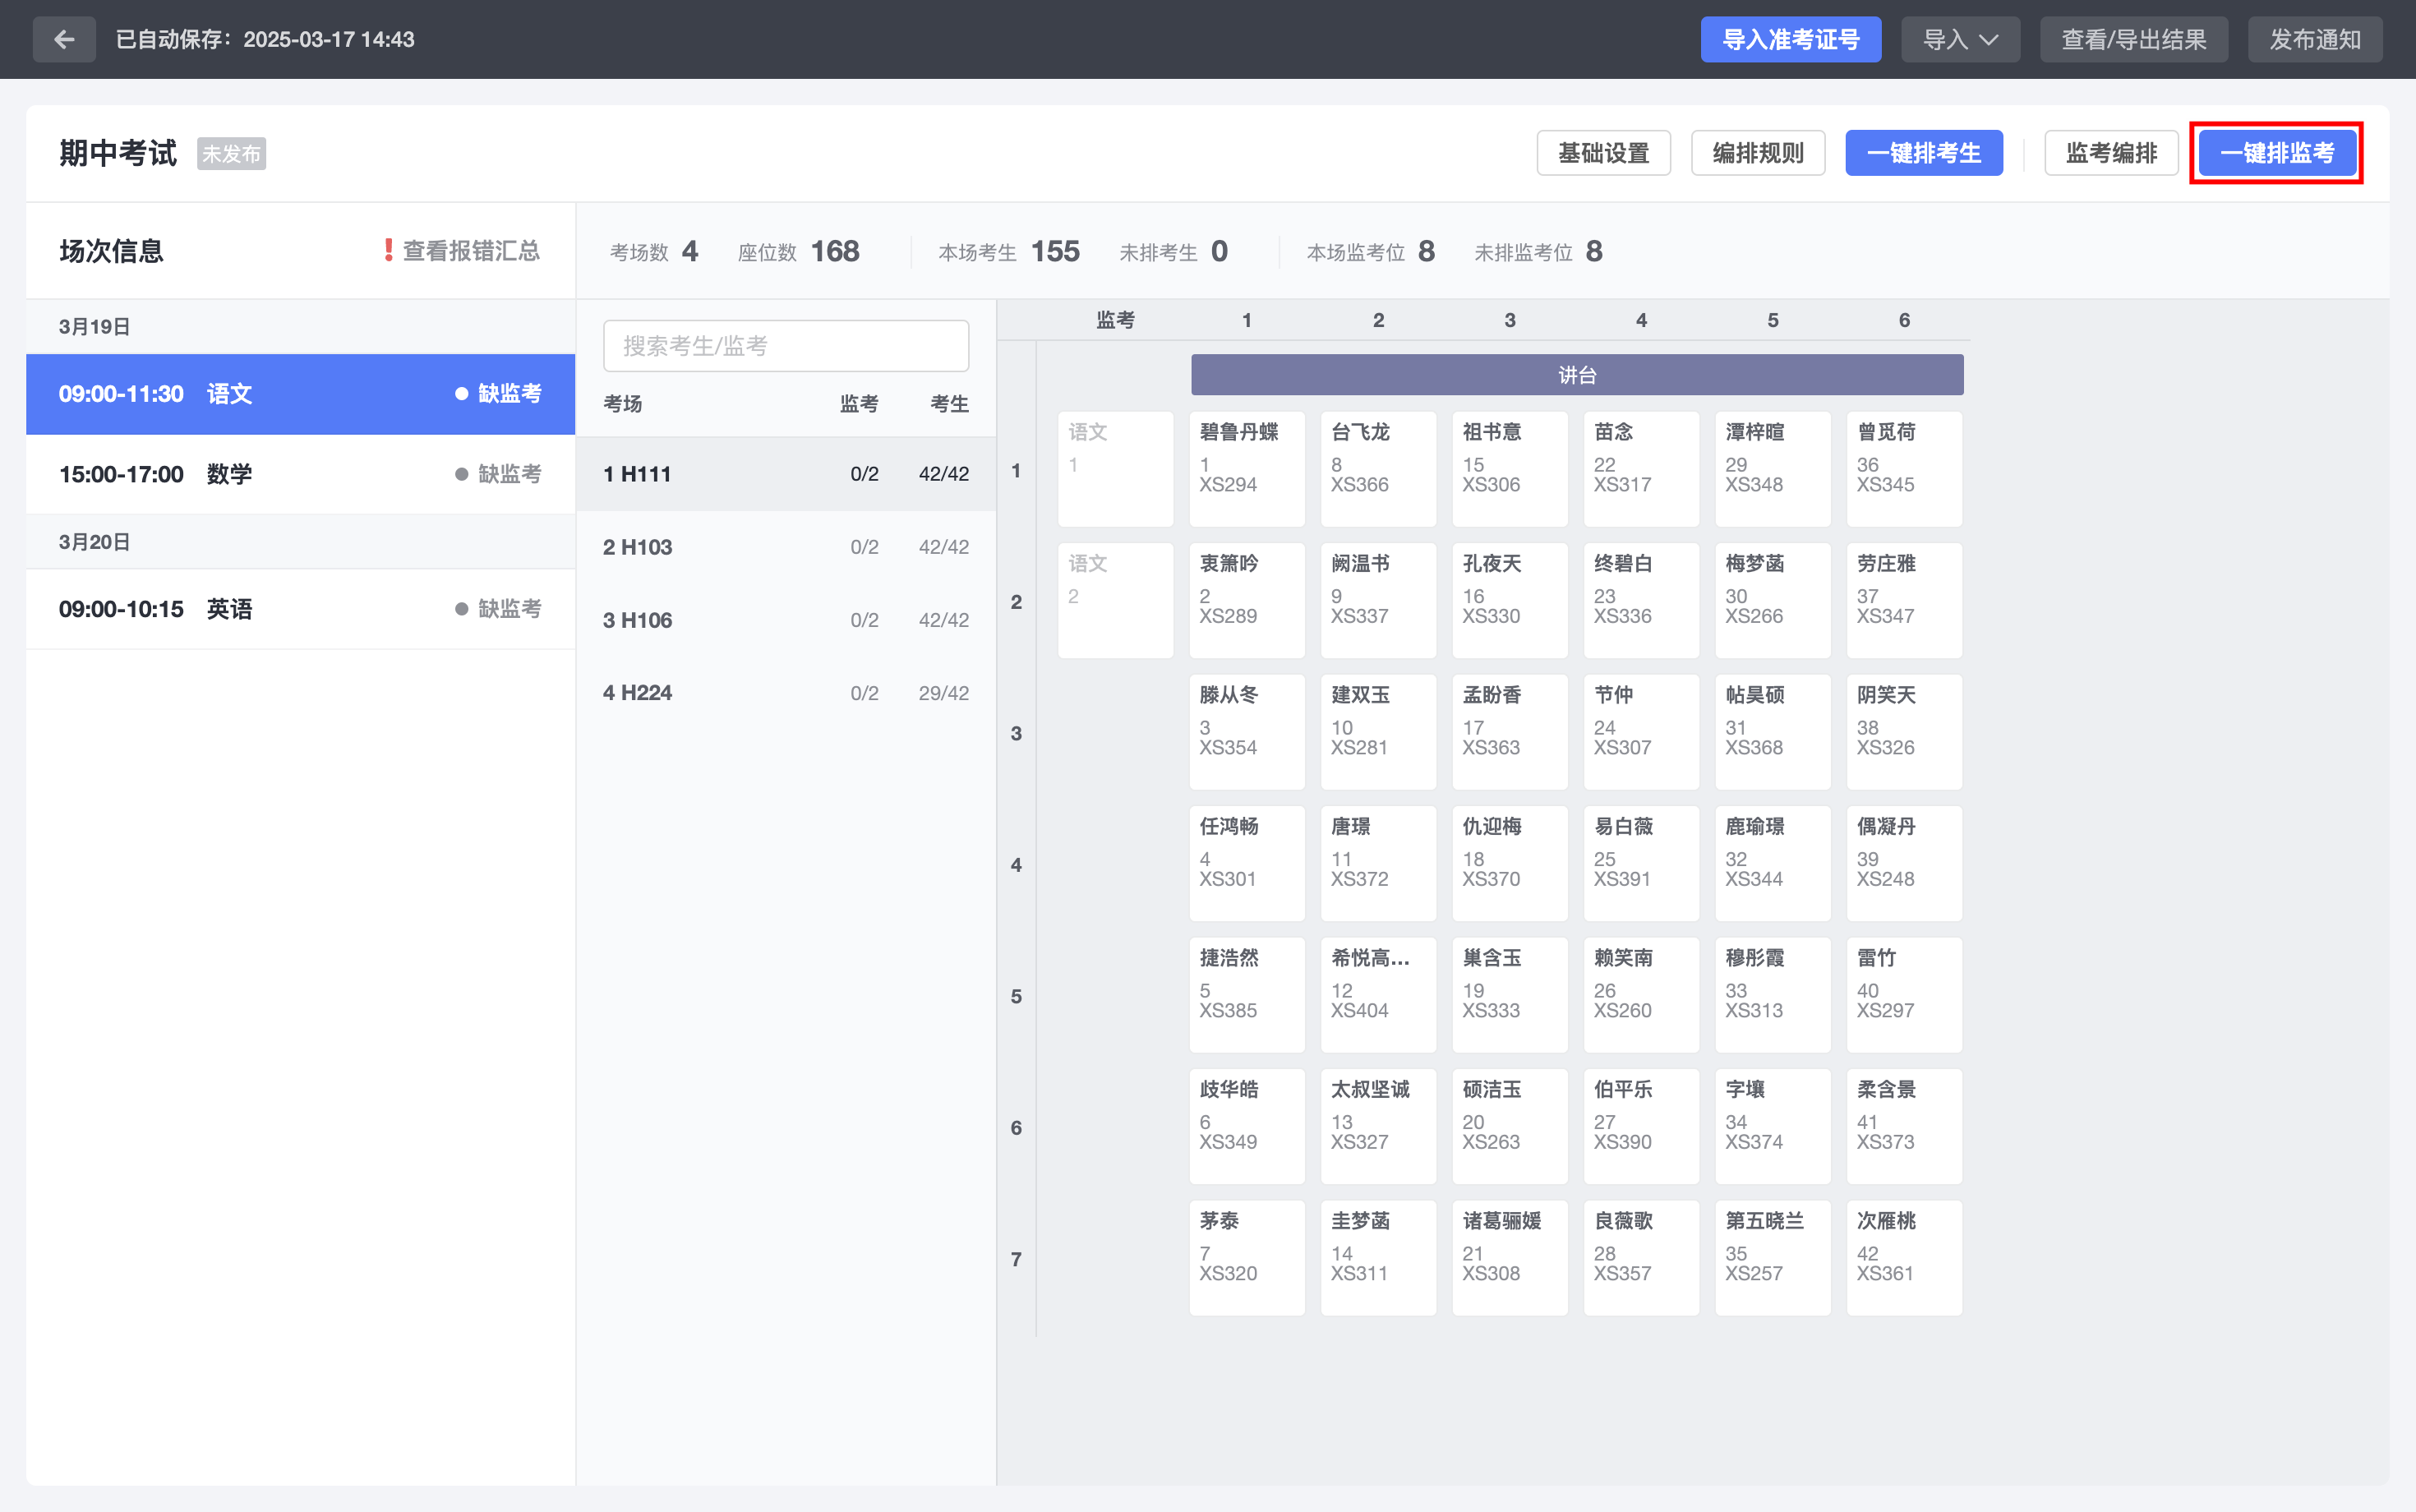Select student seat 苗念 XS317
The image size is (2416, 1512).
point(1641,469)
